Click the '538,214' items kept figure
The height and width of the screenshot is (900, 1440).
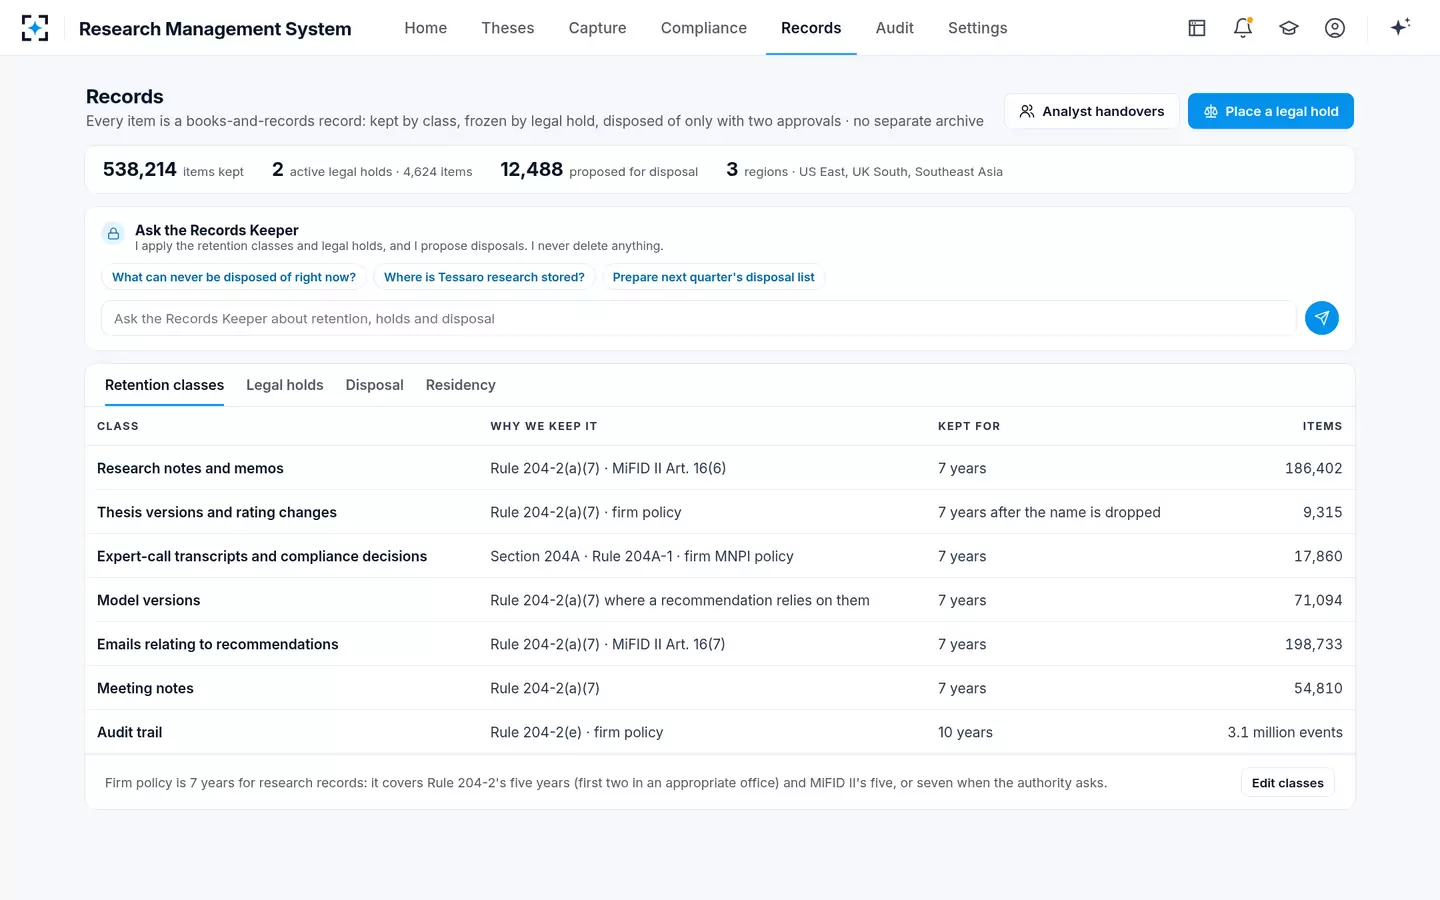pos(140,169)
